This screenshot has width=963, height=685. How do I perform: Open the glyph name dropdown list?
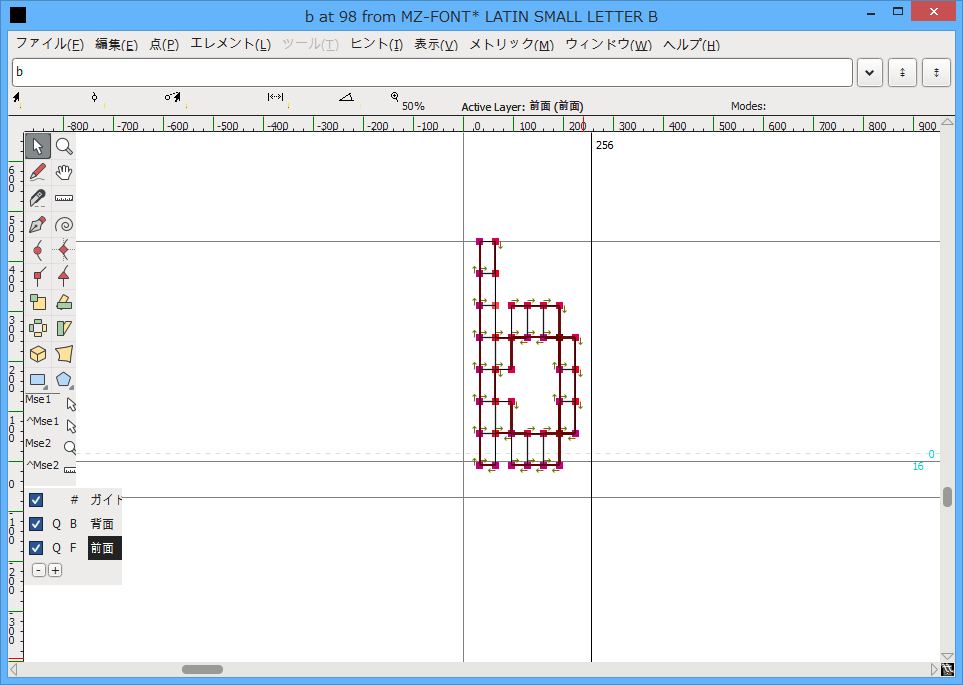tap(870, 72)
